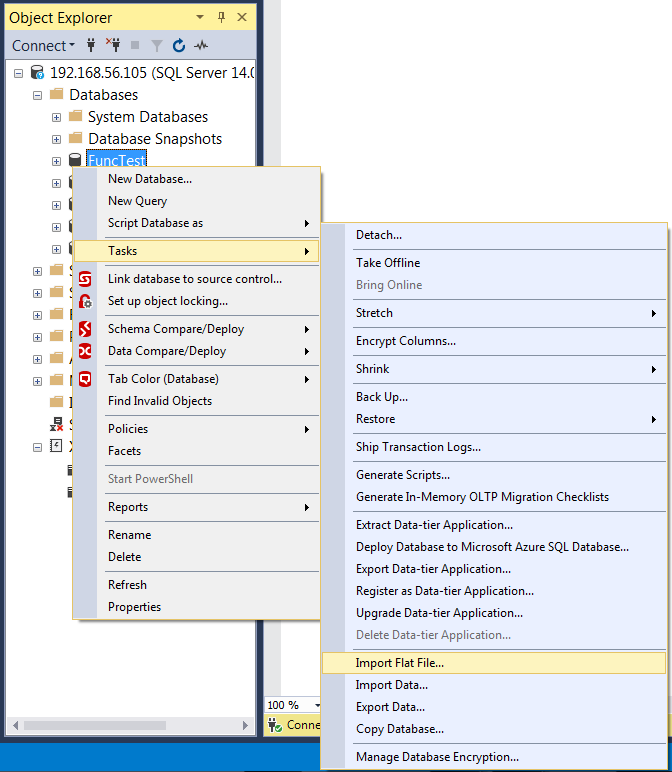Select Import Flat File from Tasks submenu
This screenshot has width=672, height=772.
pos(400,663)
